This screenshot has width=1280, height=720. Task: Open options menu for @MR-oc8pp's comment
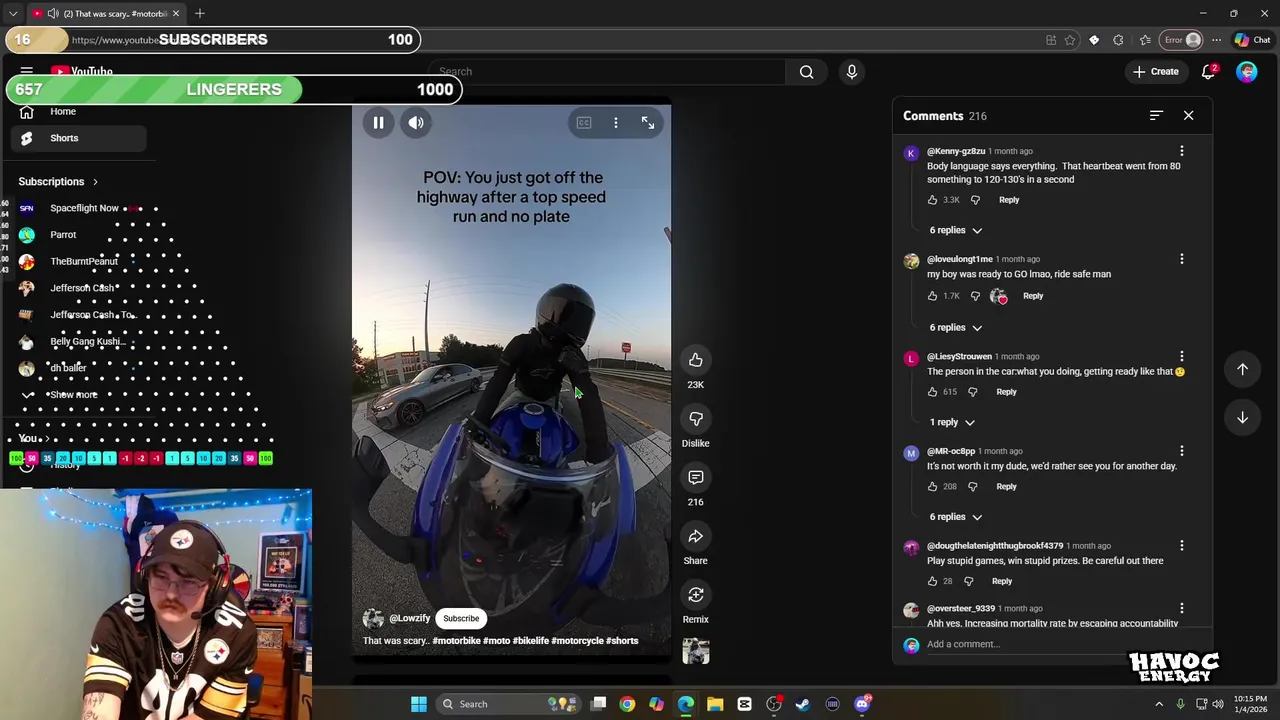pos(1181,452)
